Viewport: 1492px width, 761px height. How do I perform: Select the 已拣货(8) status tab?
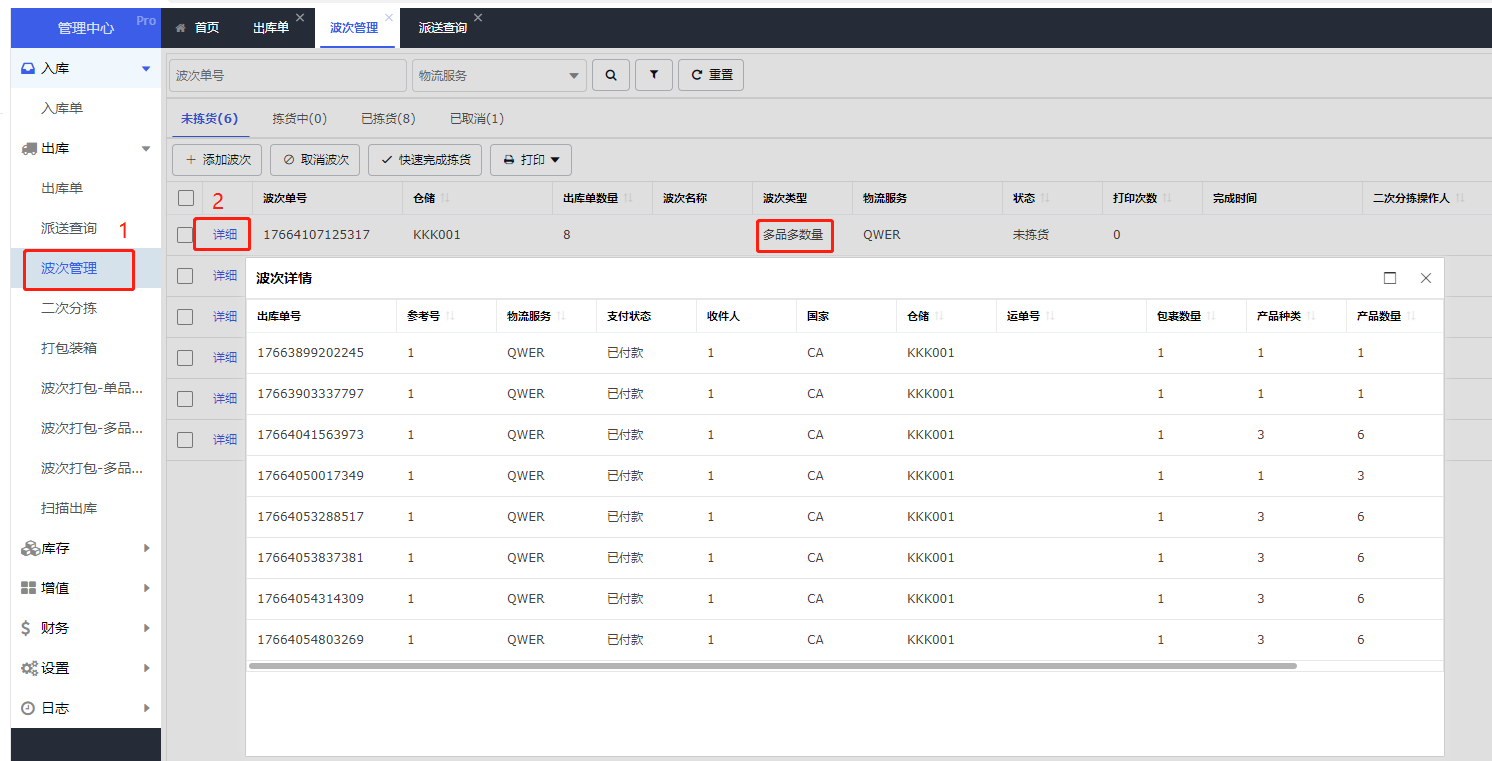pyautogui.click(x=388, y=119)
